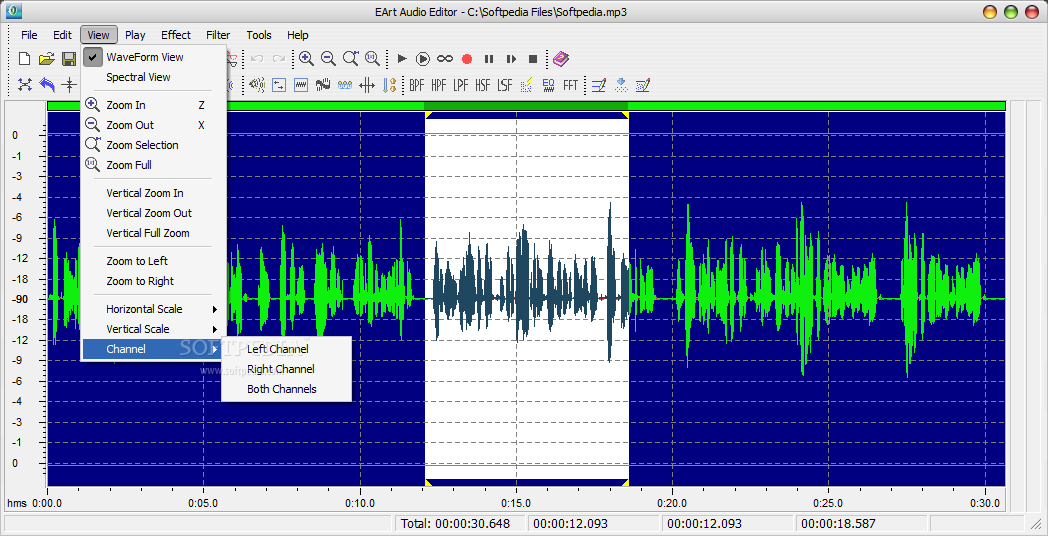The height and width of the screenshot is (536, 1048).
Task: Apply the LSF low-shelf filter
Action: coord(505,85)
